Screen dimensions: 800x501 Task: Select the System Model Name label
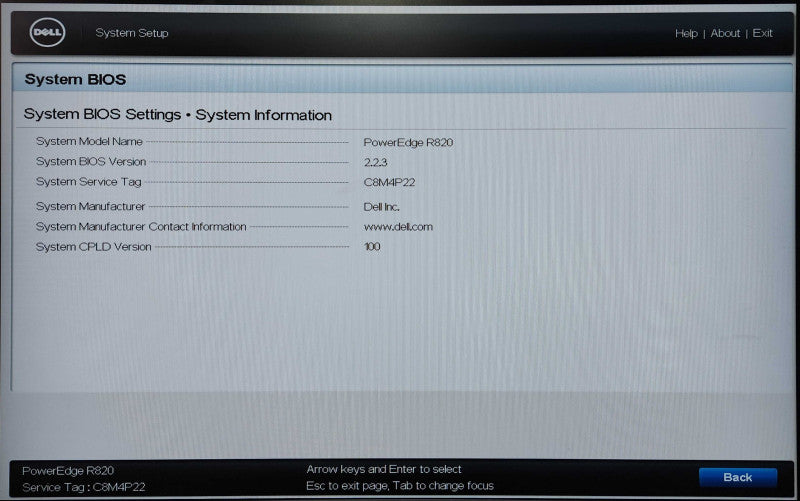[x=89, y=141]
